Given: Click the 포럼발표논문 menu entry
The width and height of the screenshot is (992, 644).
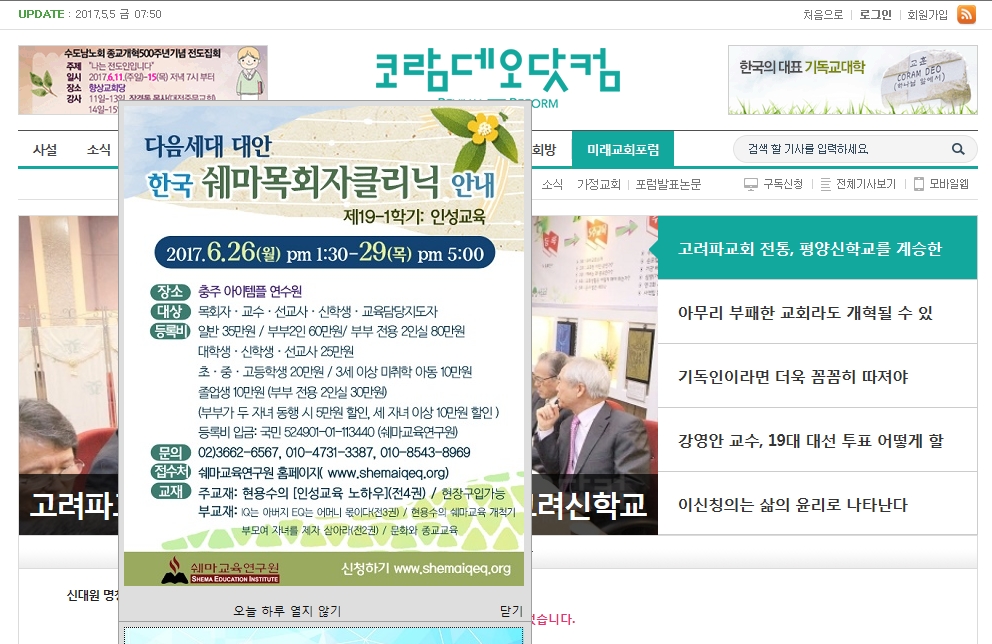Looking at the screenshot, I should point(670,184).
